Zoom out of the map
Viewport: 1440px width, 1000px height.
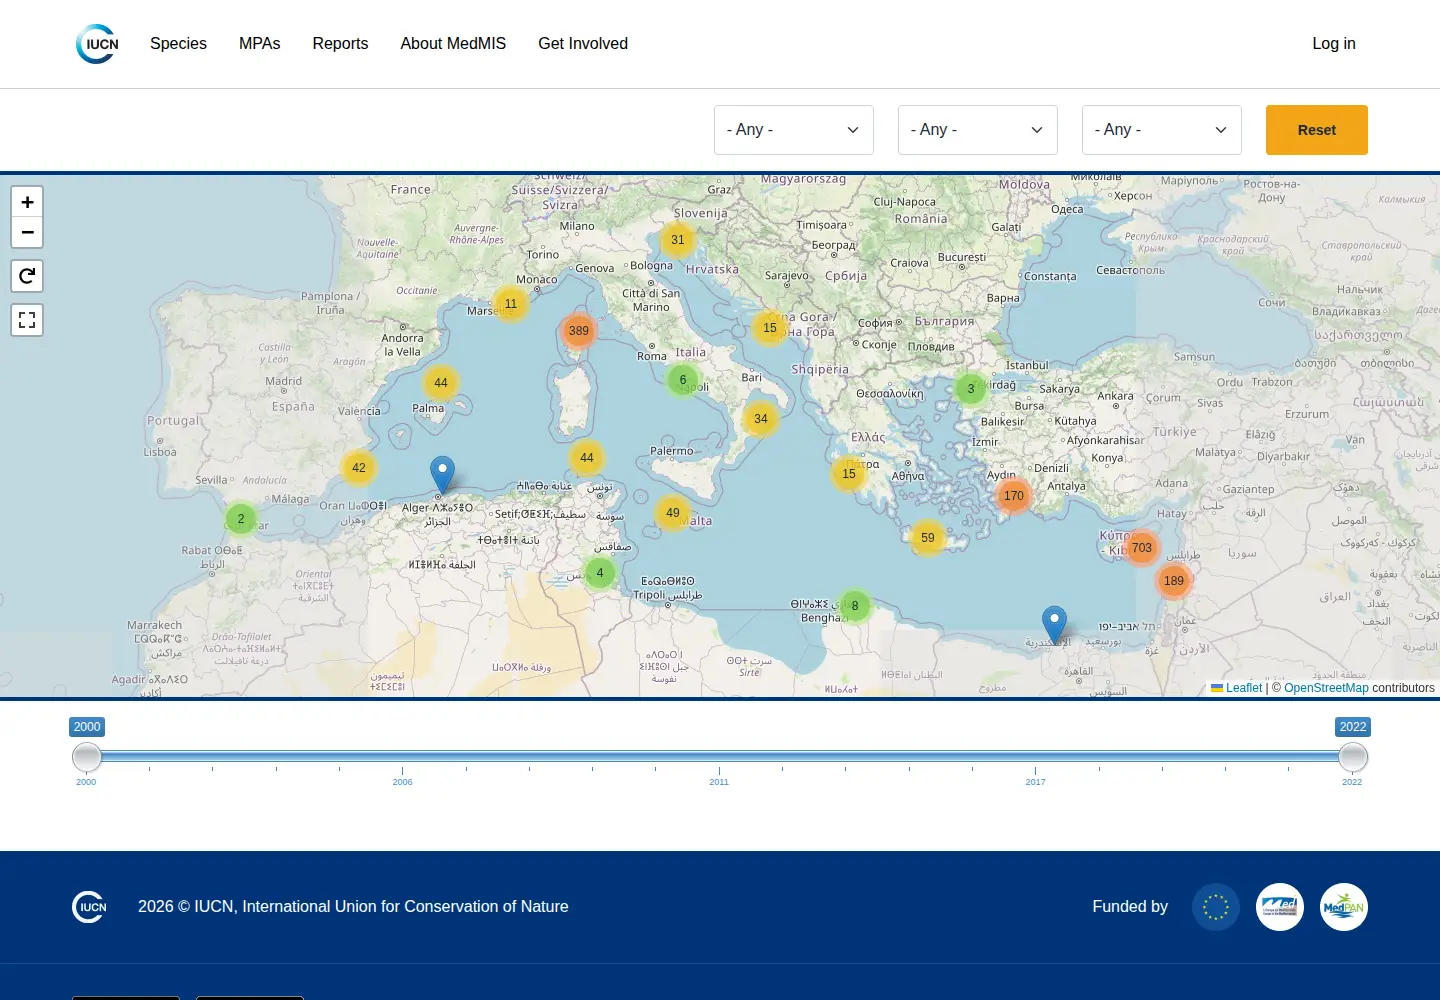click(27, 232)
